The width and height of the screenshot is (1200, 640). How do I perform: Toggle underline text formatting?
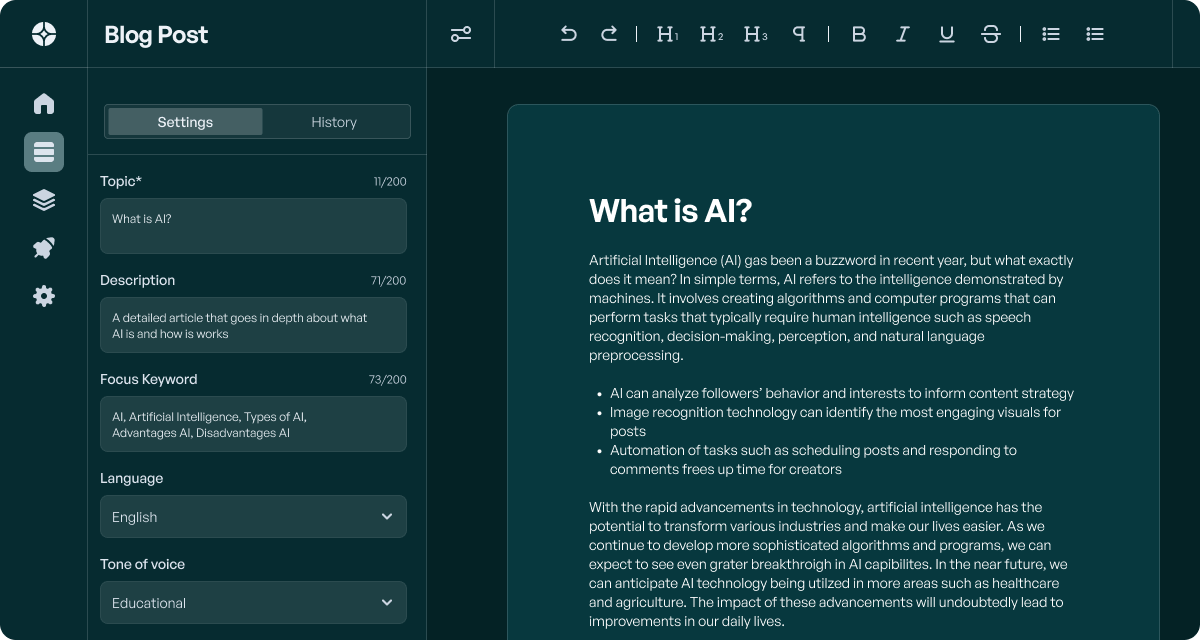[x=946, y=34]
